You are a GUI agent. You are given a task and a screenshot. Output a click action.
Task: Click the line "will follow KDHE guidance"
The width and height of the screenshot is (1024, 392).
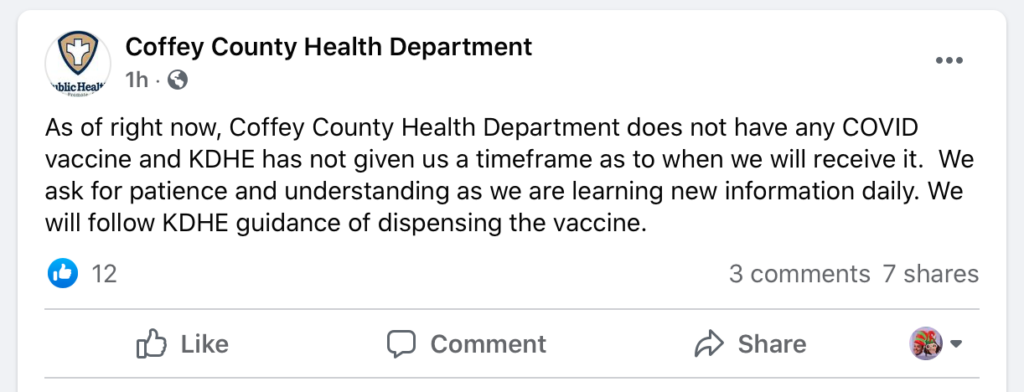[345, 223]
